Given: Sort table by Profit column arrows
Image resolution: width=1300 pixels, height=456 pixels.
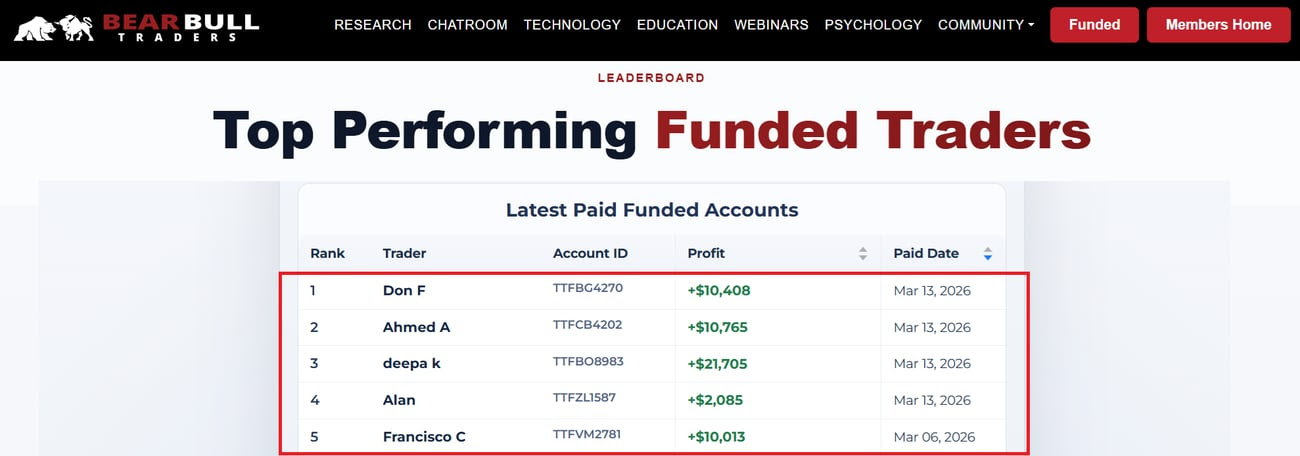Looking at the screenshot, I should coord(863,254).
